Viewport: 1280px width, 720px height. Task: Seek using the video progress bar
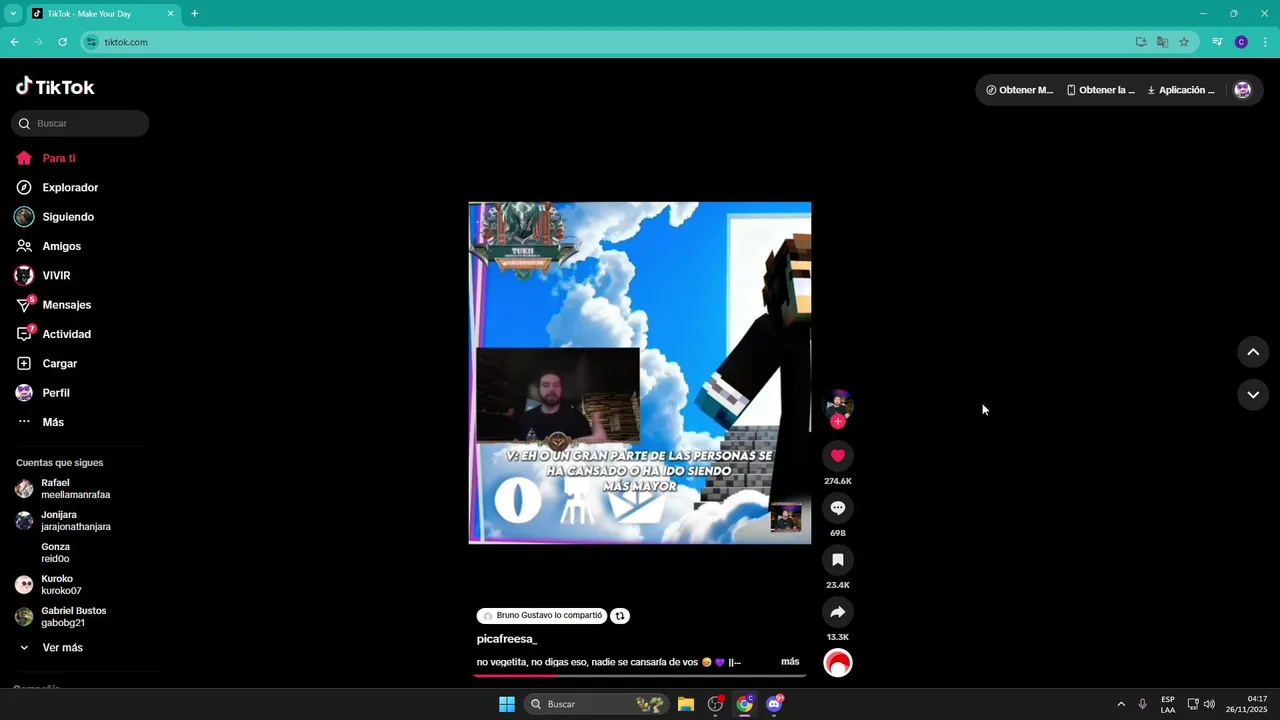[x=640, y=676]
